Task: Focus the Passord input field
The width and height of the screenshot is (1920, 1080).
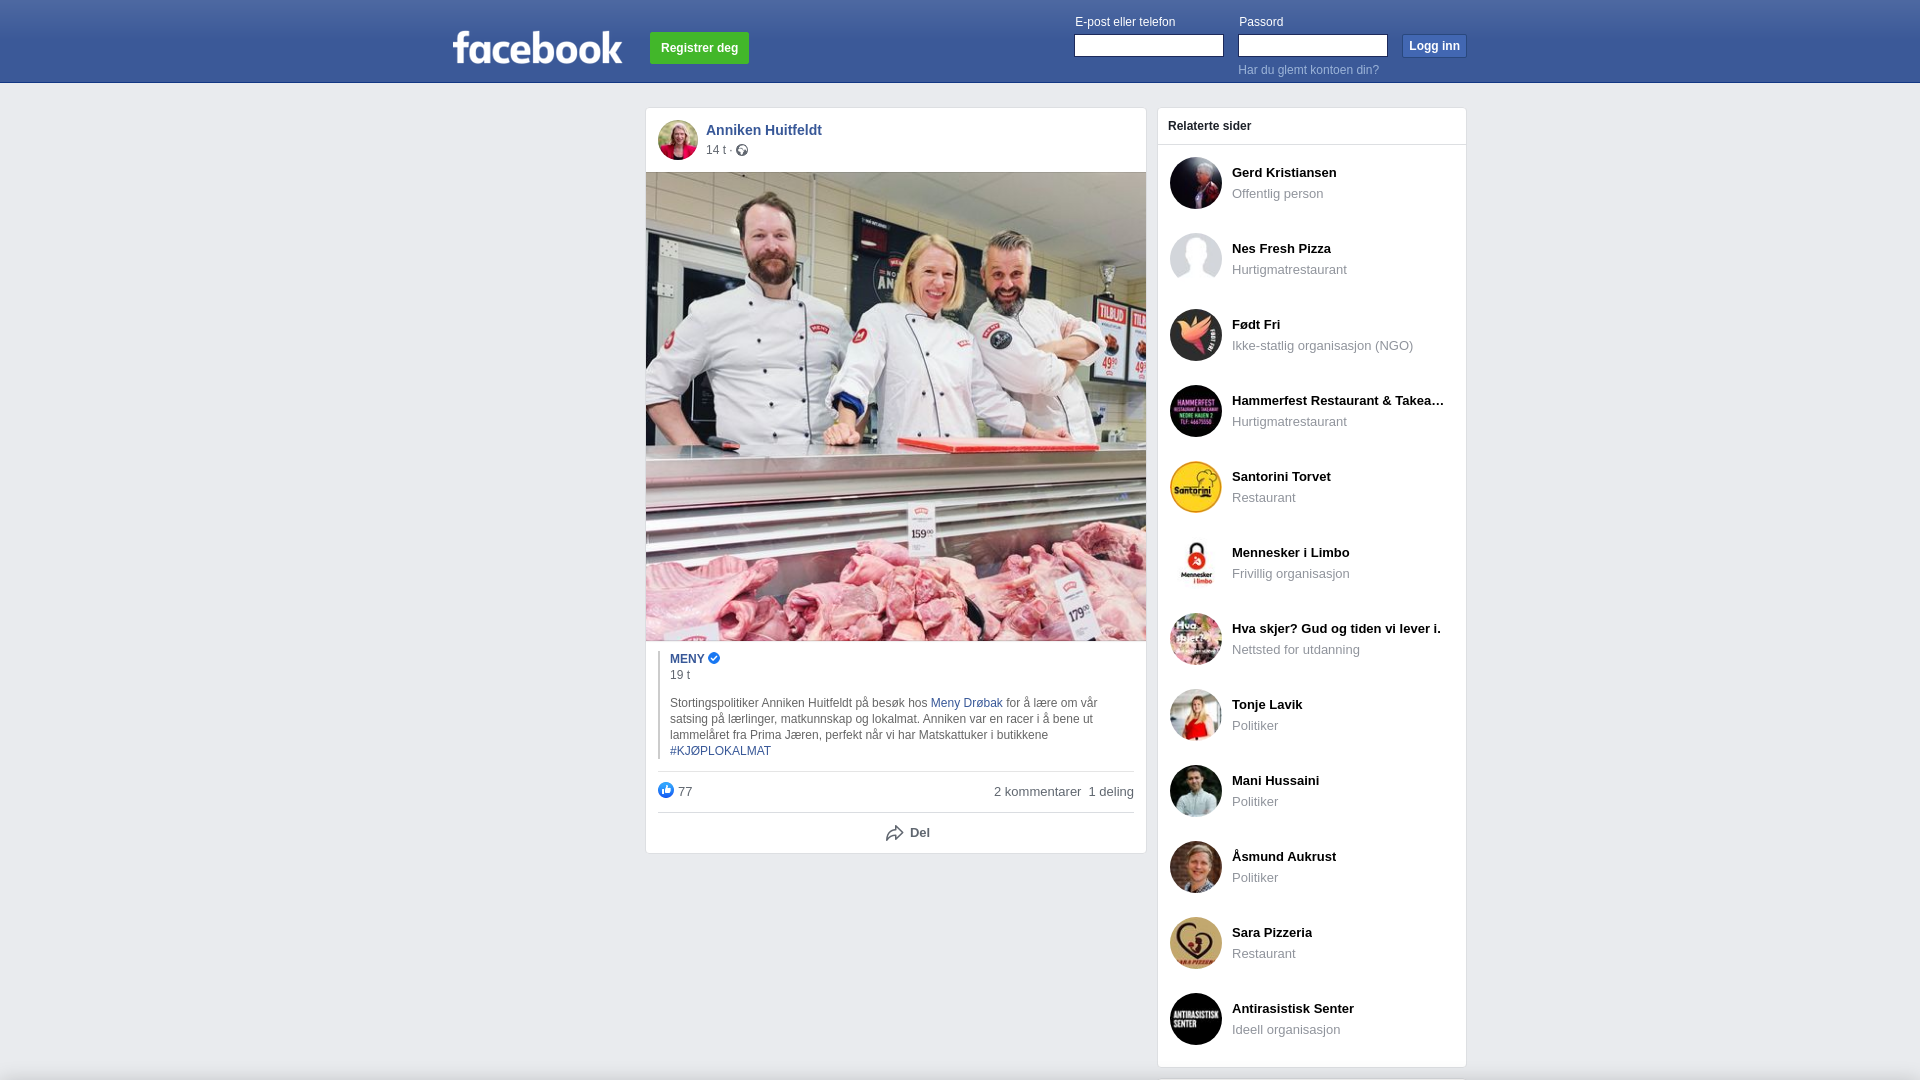Action: pos(1313,46)
